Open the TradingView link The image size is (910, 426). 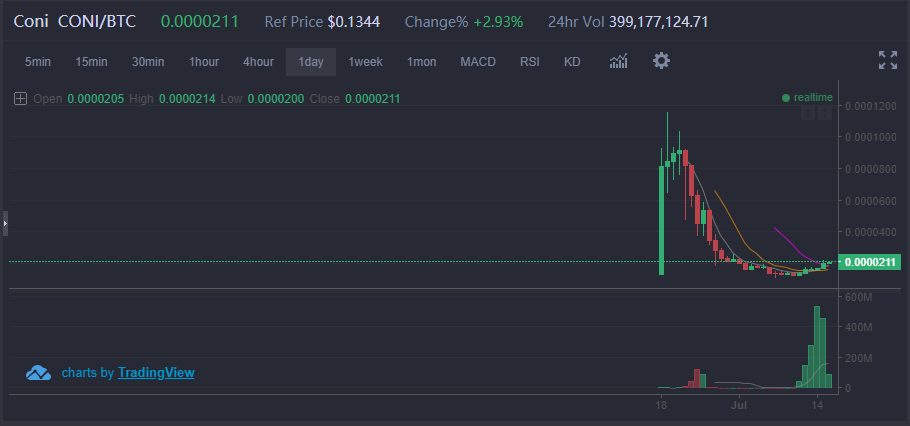point(156,373)
